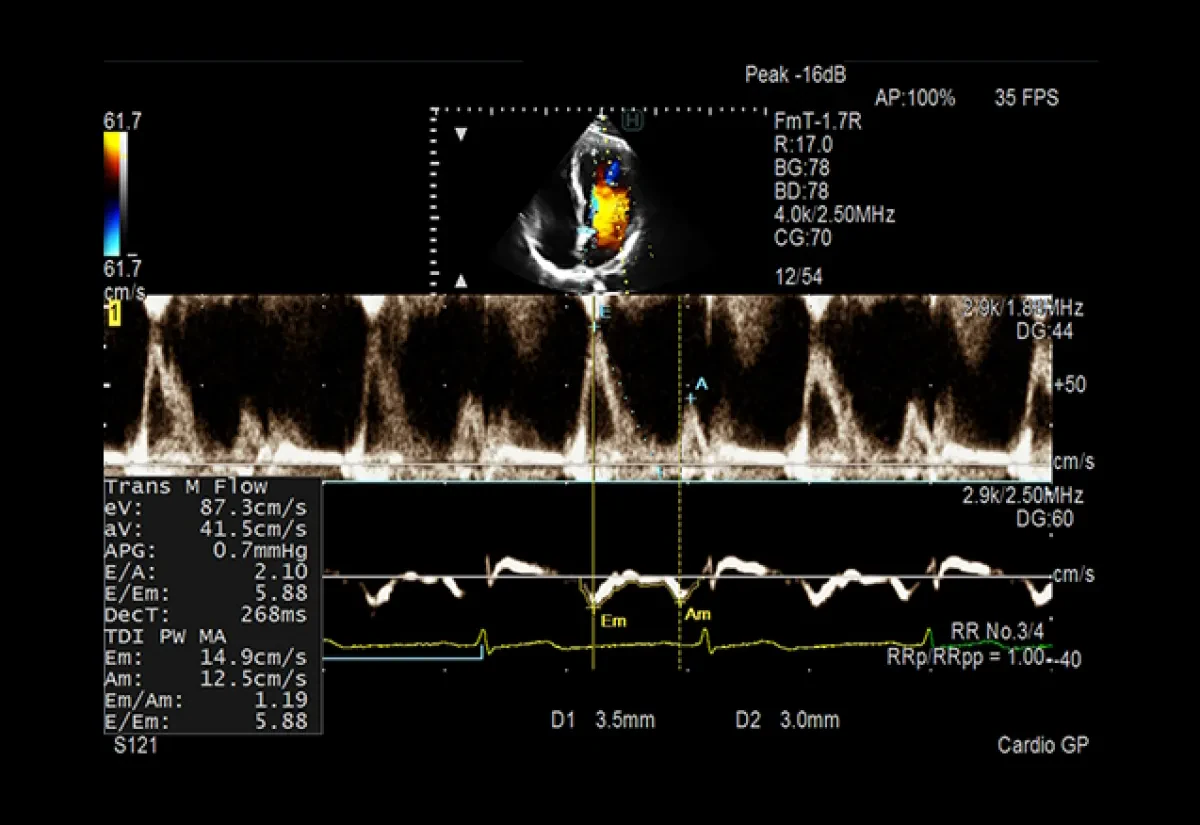
Task: Select the E/A 2.10 ratio row
Action: point(207,571)
